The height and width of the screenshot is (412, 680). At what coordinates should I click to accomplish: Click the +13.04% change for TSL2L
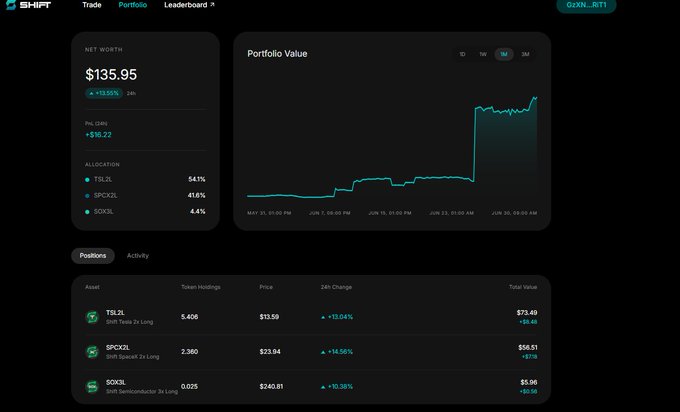point(337,317)
